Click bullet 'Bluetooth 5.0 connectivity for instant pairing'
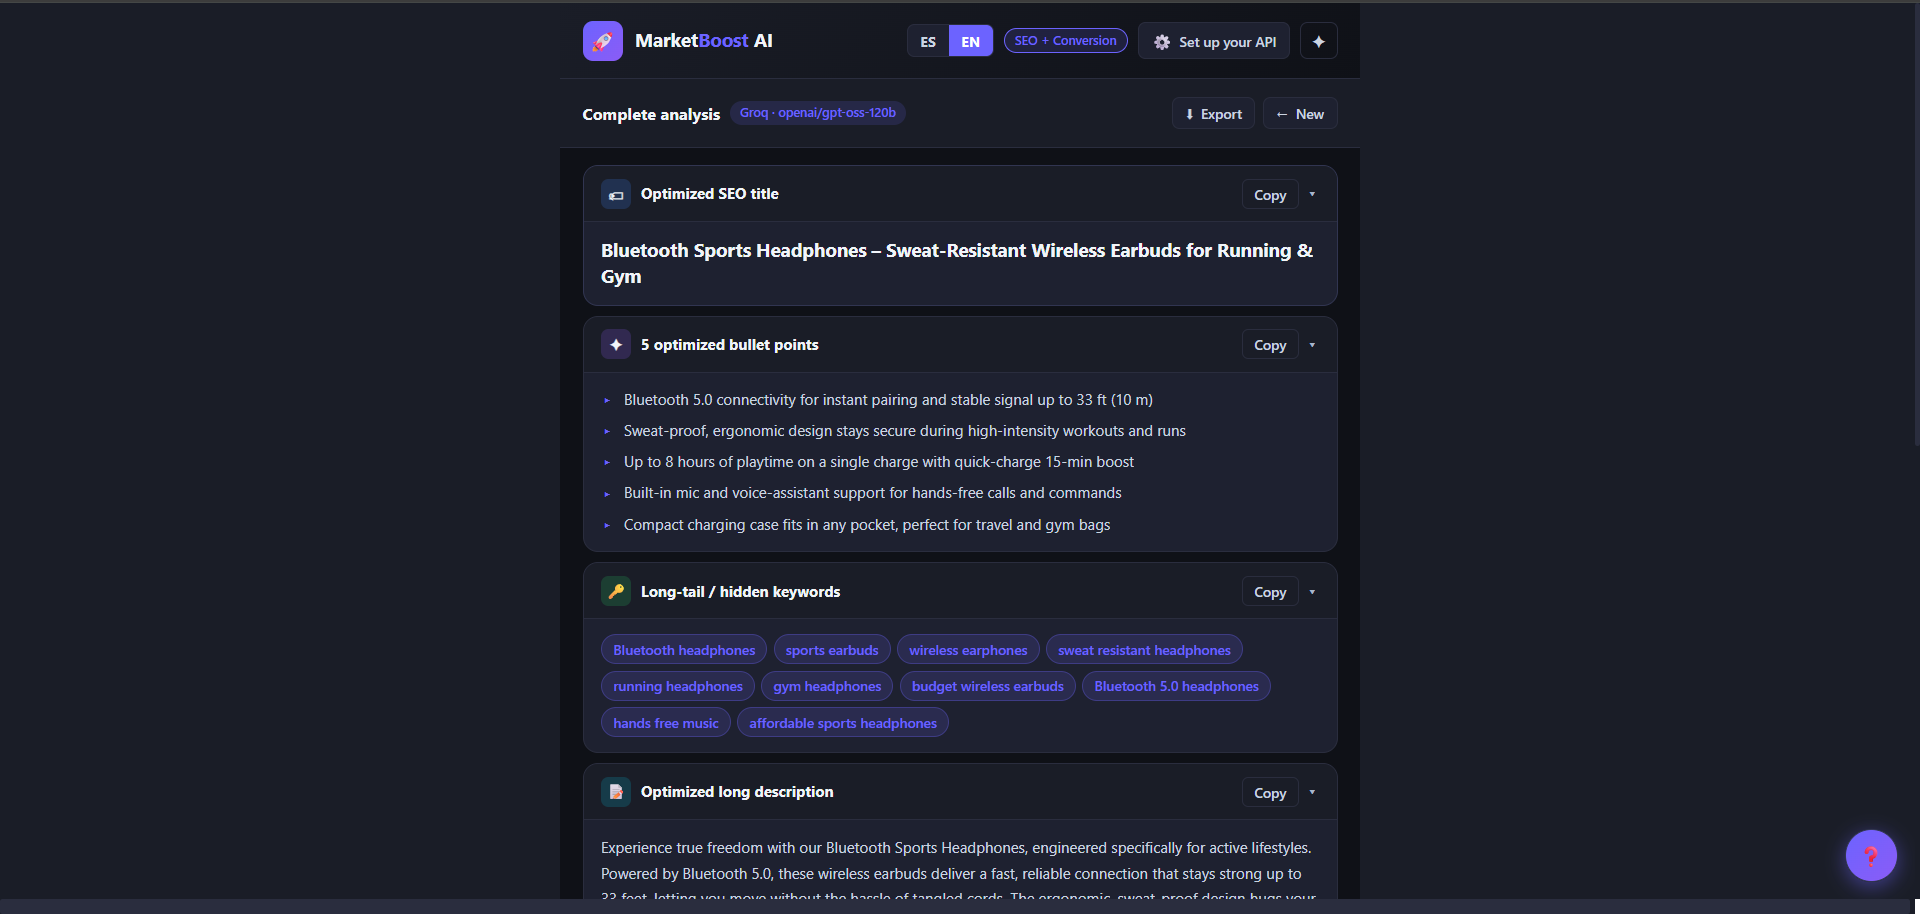The image size is (1920, 914). [x=888, y=400]
